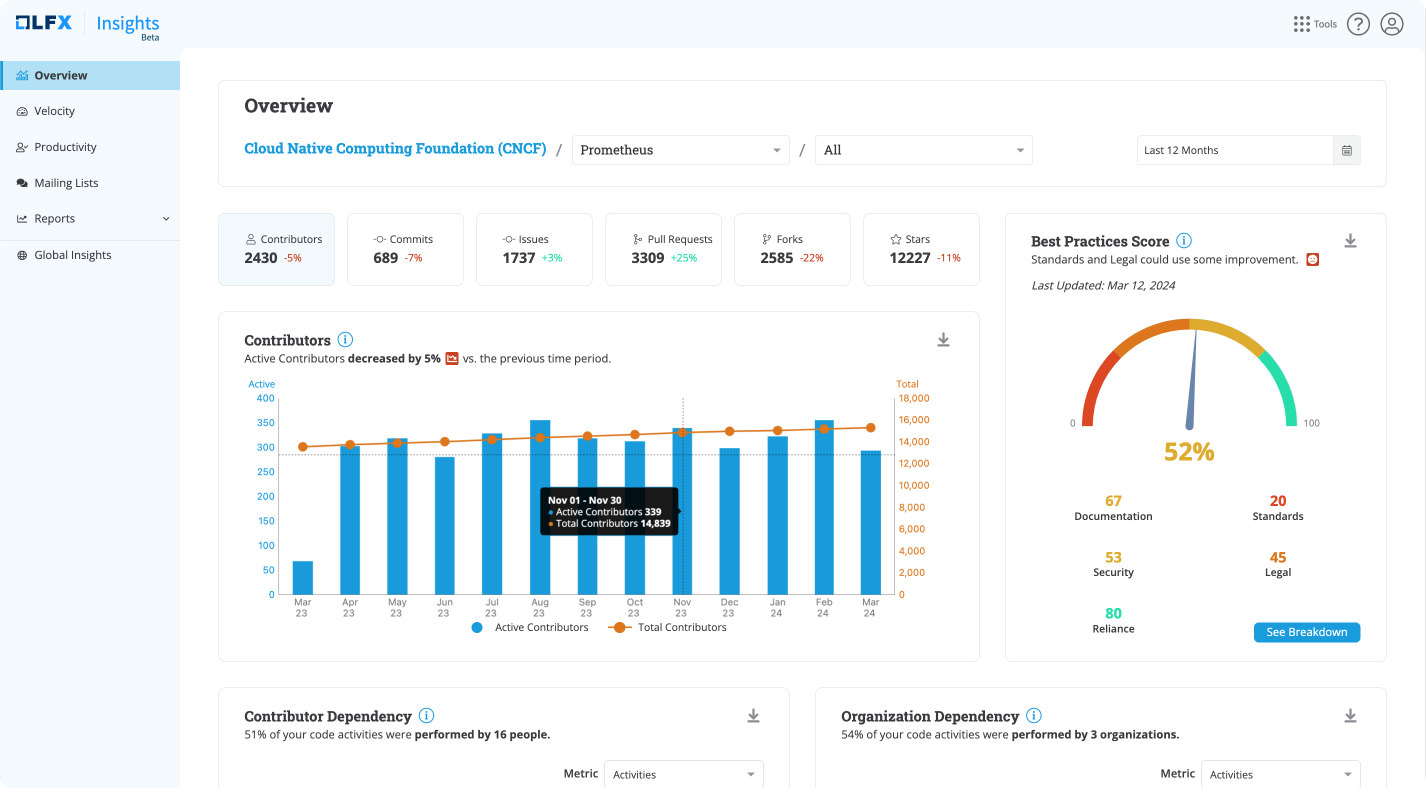Open the All repositories dropdown
Viewport: 1426px width, 788px height.
[x=924, y=150]
